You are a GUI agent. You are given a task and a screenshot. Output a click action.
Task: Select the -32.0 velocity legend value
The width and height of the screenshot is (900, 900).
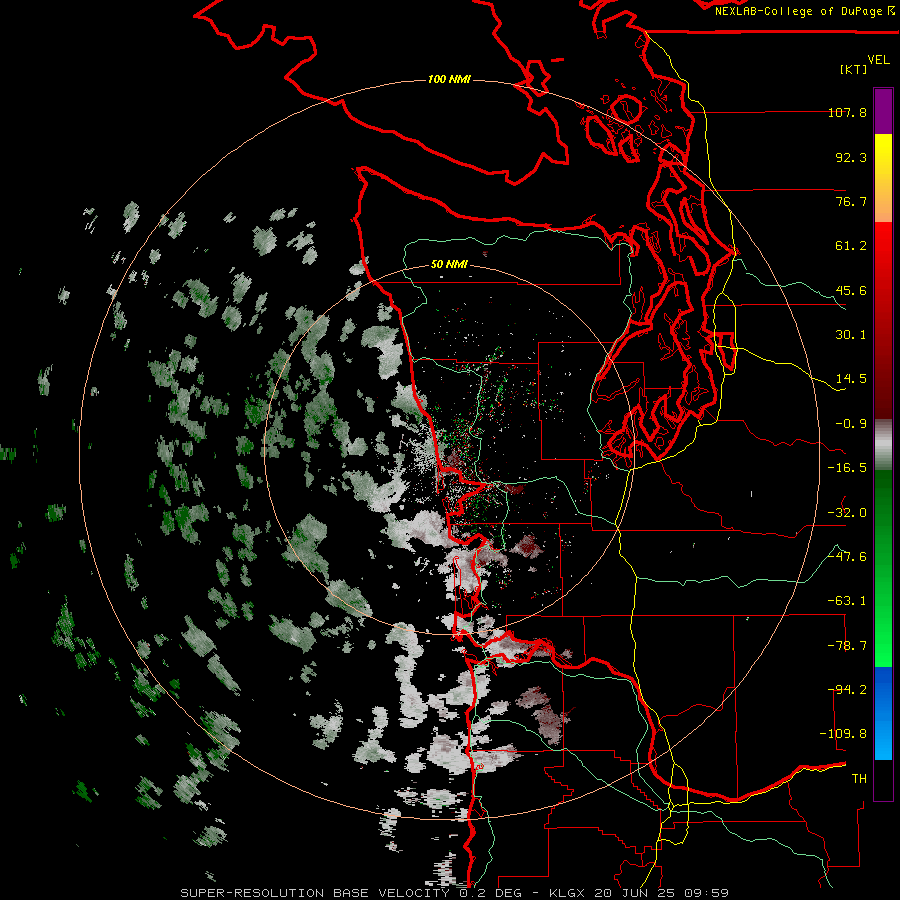[x=847, y=513]
